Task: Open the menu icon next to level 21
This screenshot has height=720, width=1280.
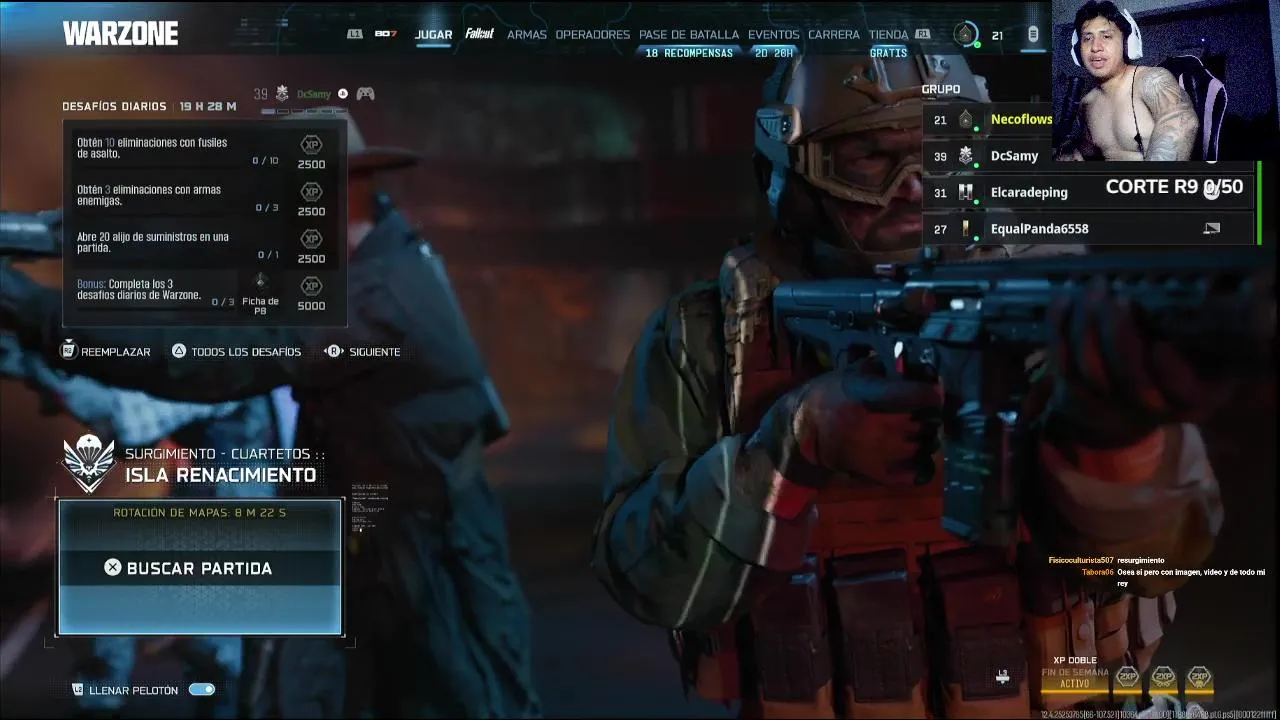Action: (x=1033, y=35)
